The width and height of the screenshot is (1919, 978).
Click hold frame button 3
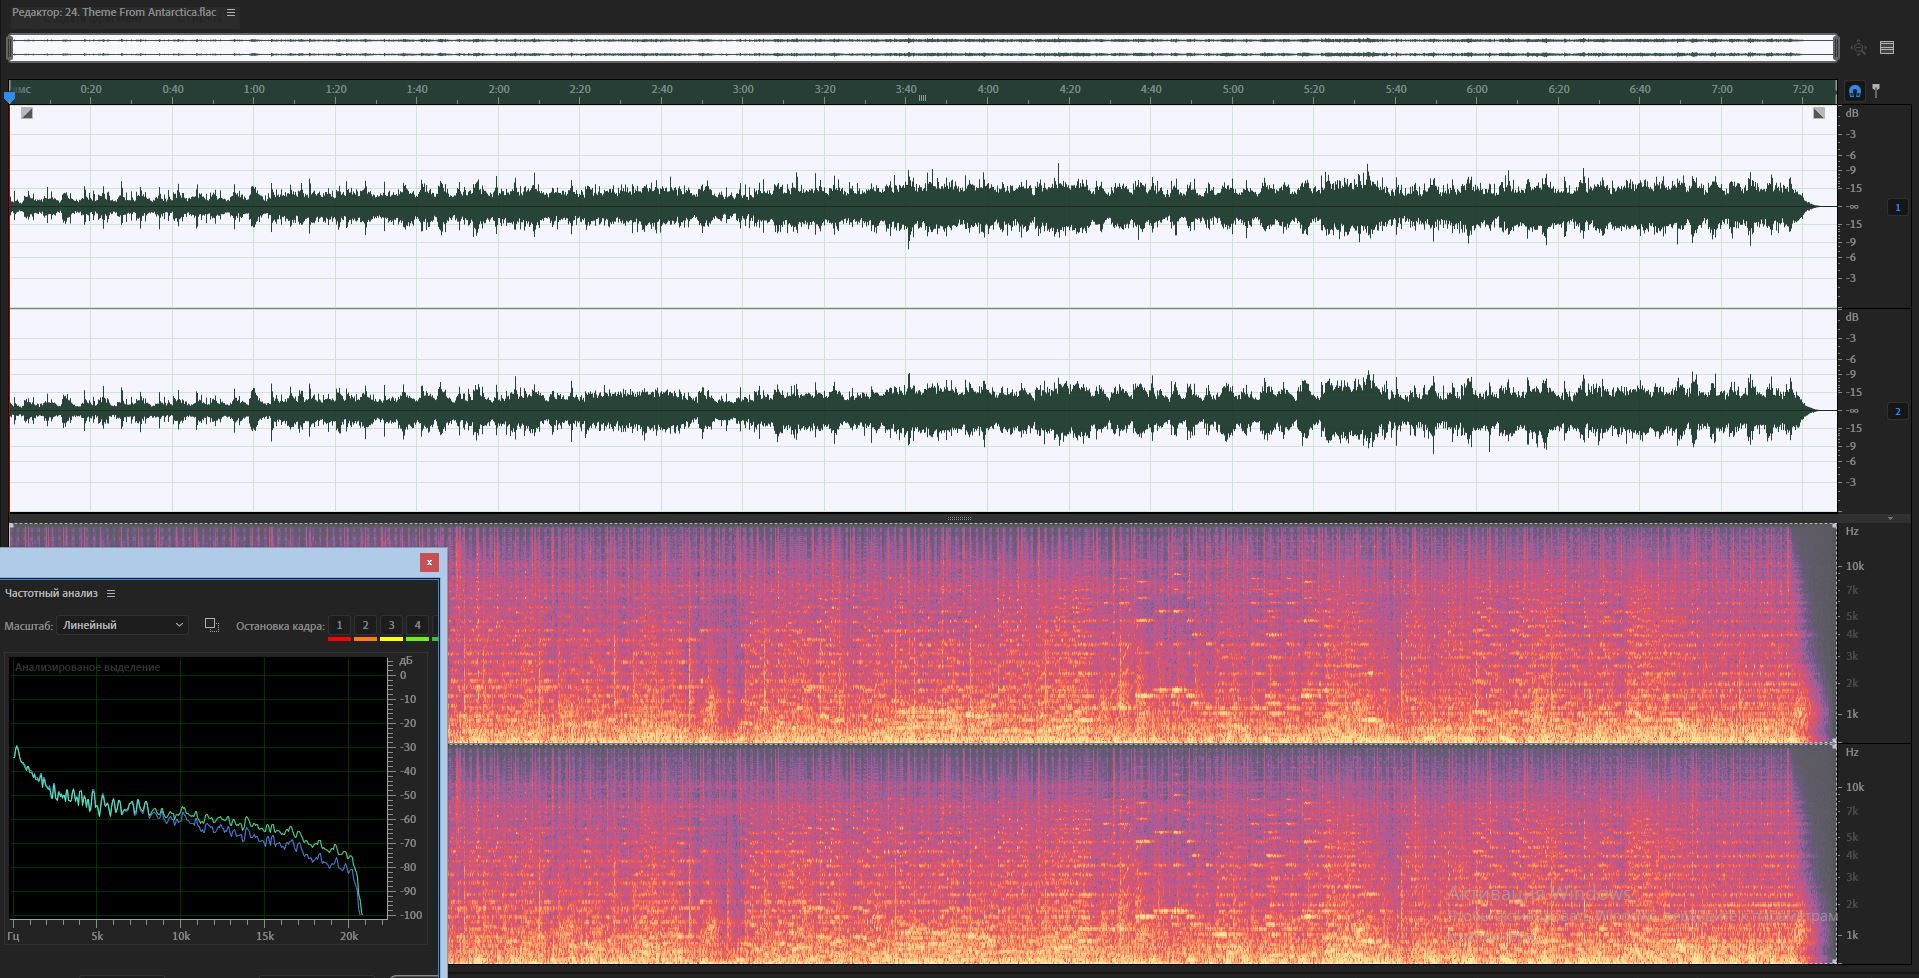click(x=391, y=626)
